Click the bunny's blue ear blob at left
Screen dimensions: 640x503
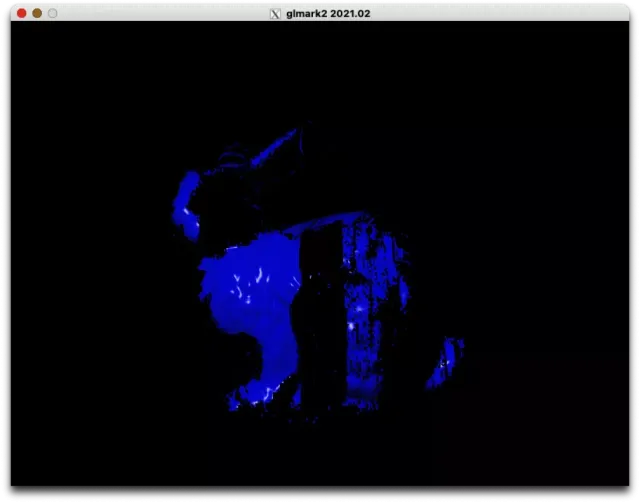coord(186,205)
